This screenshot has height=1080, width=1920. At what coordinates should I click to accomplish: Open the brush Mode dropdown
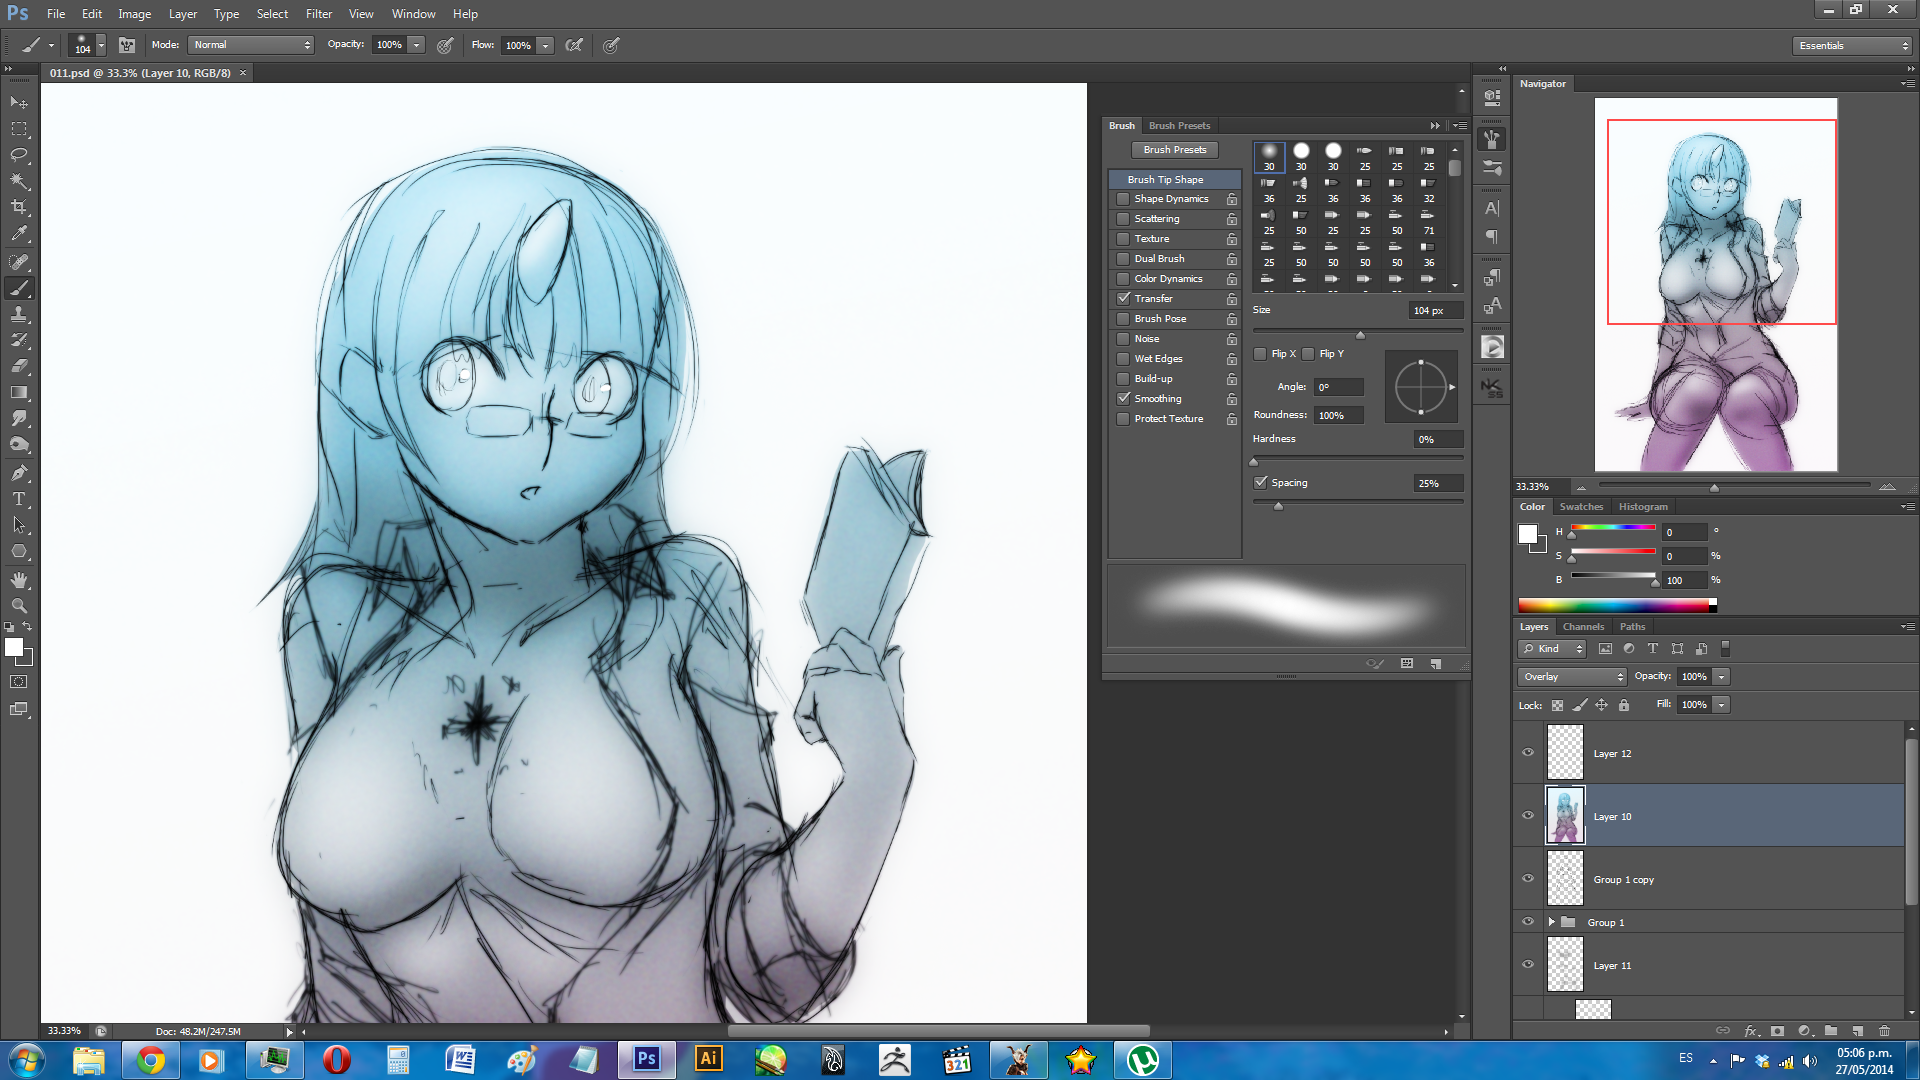pyautogui.click(x=251, y=45)
